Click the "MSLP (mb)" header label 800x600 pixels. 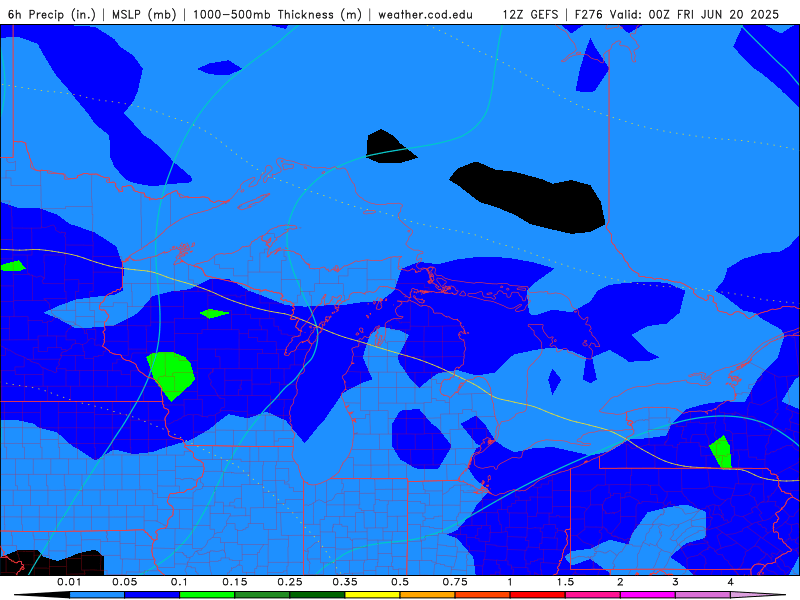pos(144,14)
